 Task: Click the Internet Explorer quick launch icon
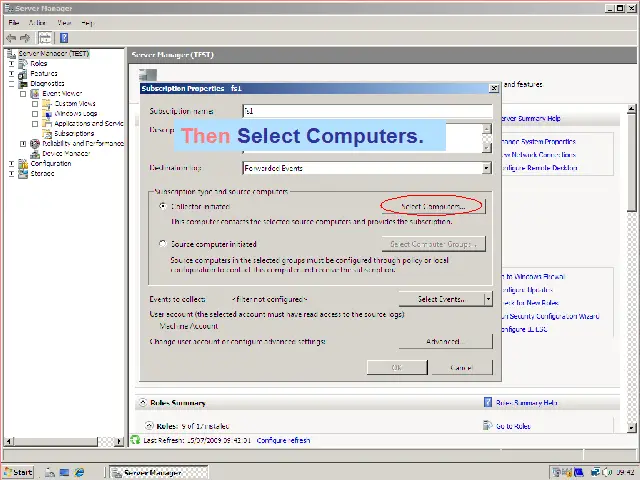click(79, 472)
